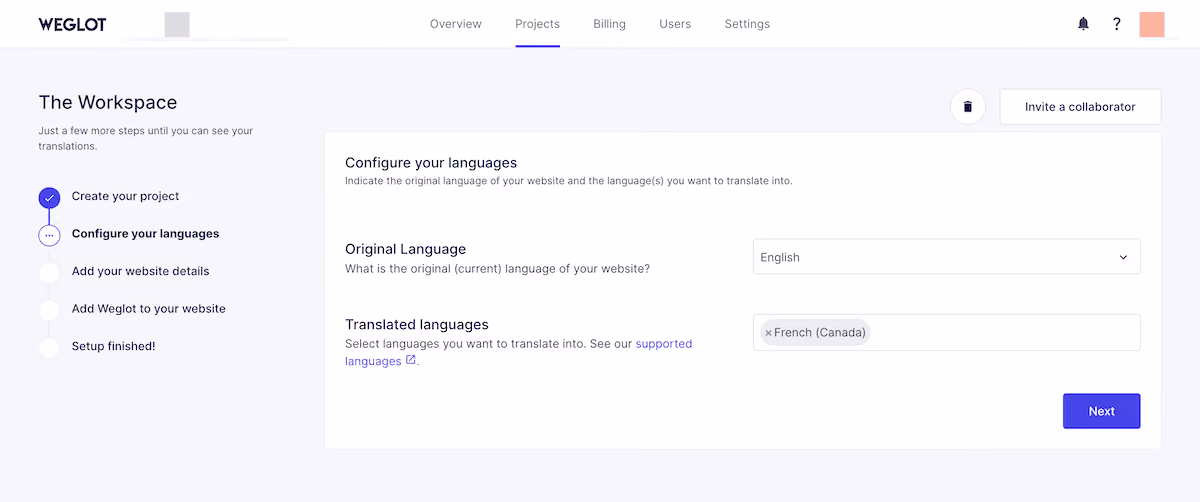
Task: Click the Configure your languages step icon
Action: pyautogui.click(x=49, y=235)
